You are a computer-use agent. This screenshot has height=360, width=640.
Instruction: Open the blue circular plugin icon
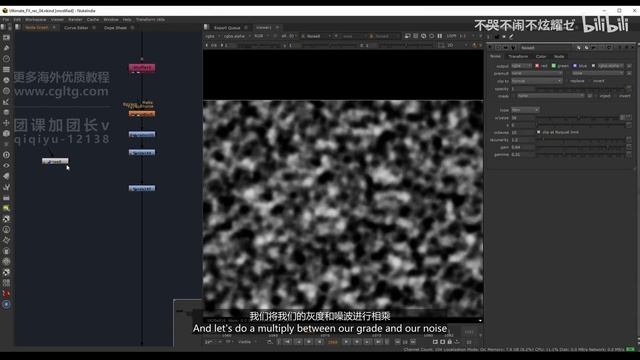tap(6, 304)
